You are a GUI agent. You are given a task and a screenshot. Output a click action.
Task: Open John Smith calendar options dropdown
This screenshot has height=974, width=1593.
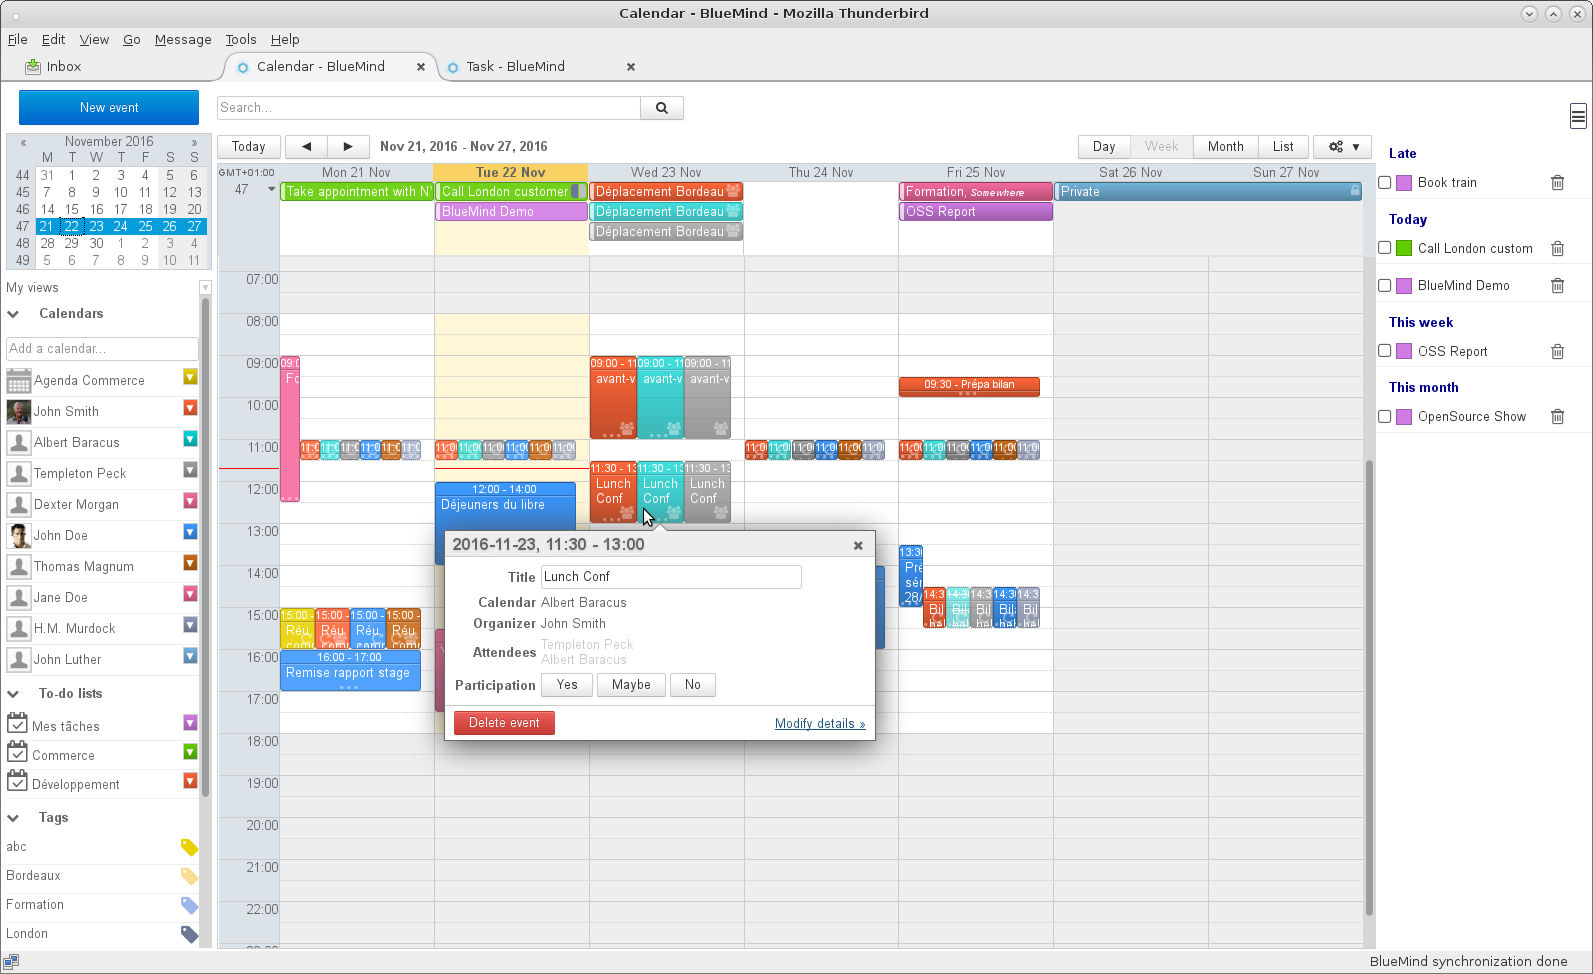[190, 408]
